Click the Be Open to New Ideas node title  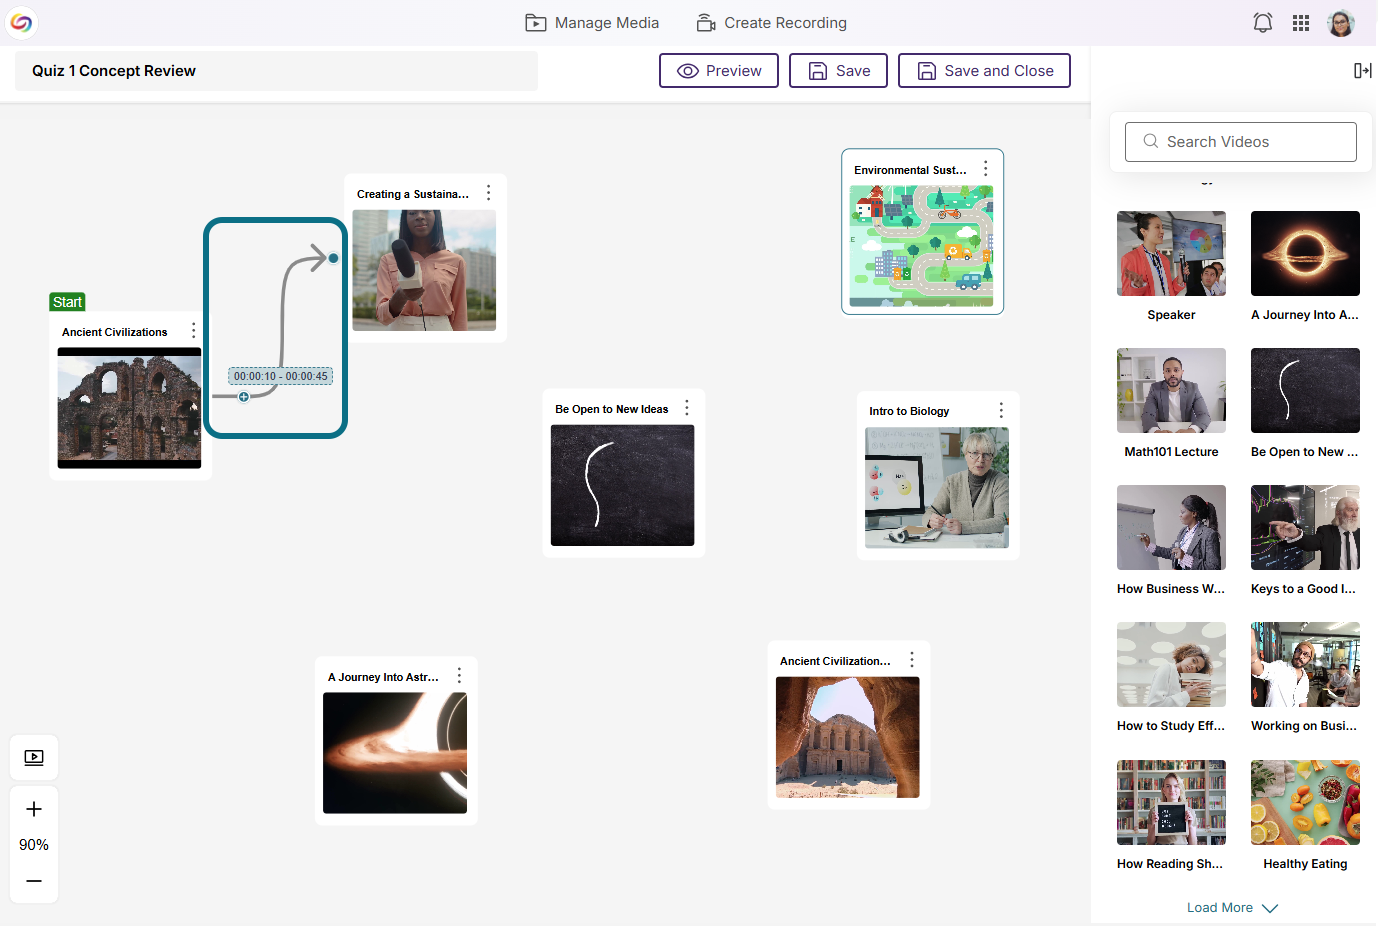(x=612, y=409)
